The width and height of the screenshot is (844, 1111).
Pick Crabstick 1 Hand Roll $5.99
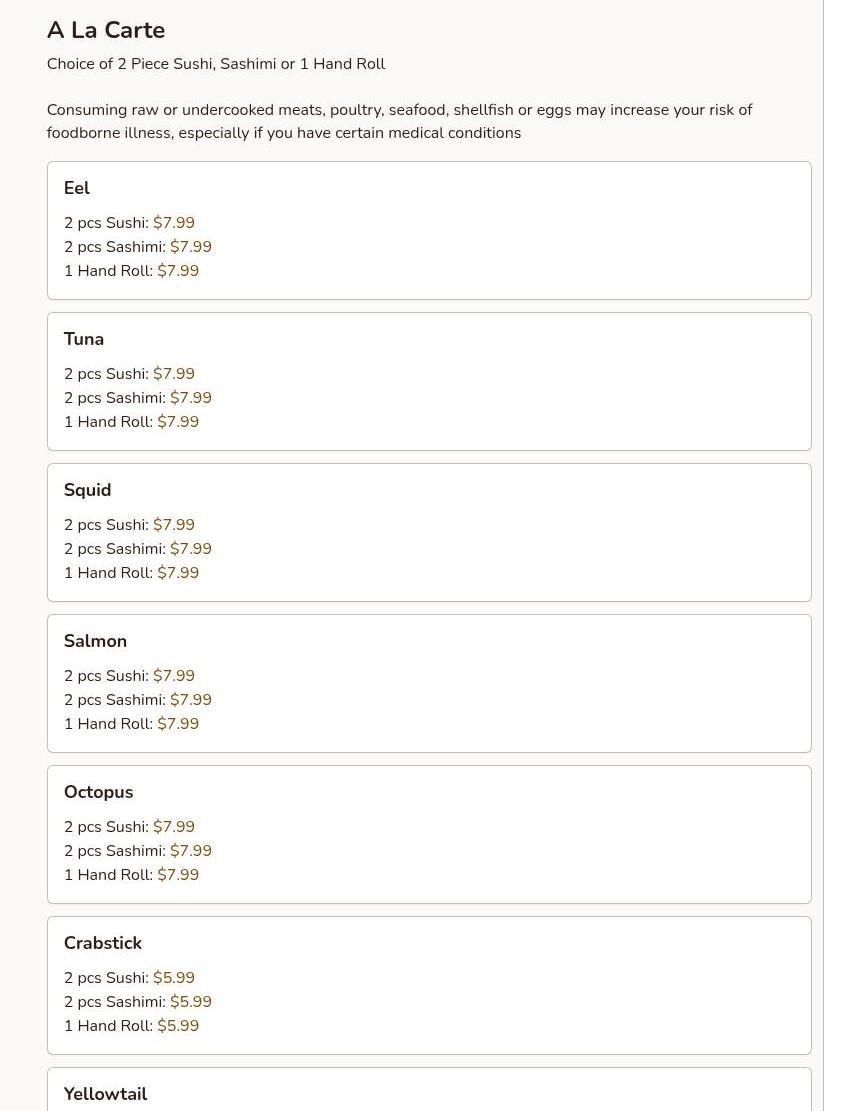pos(178,1026)
